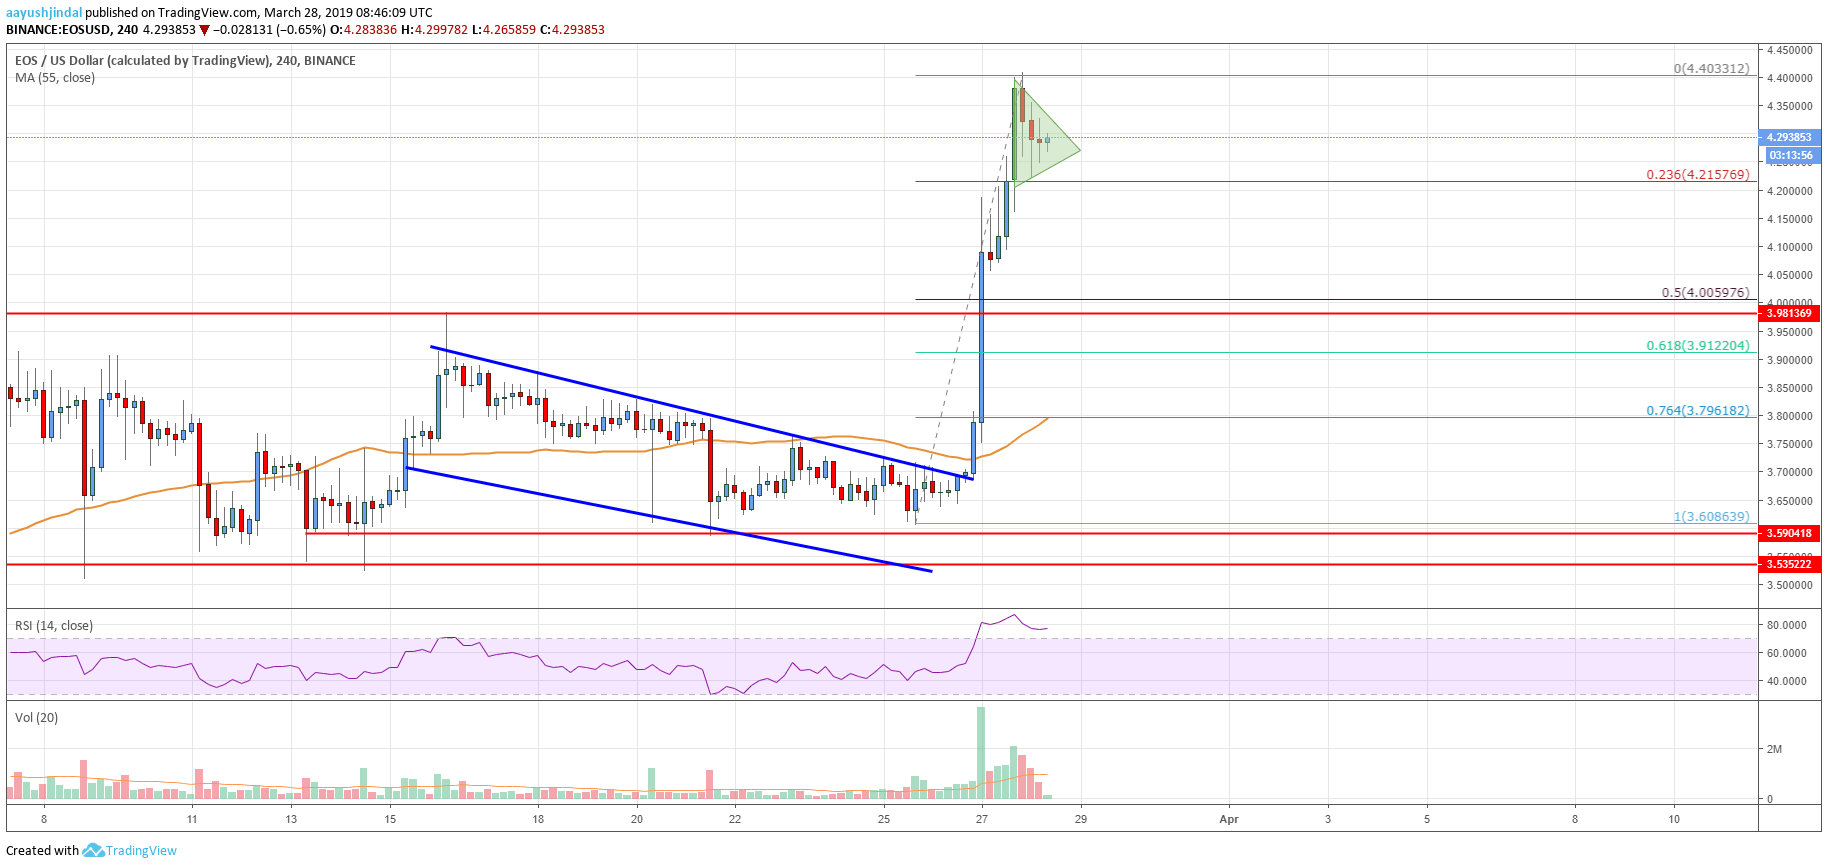Click the open value O:4.283836 in header
This screenshot has width=1828, height=868.
tap(365, 30)
